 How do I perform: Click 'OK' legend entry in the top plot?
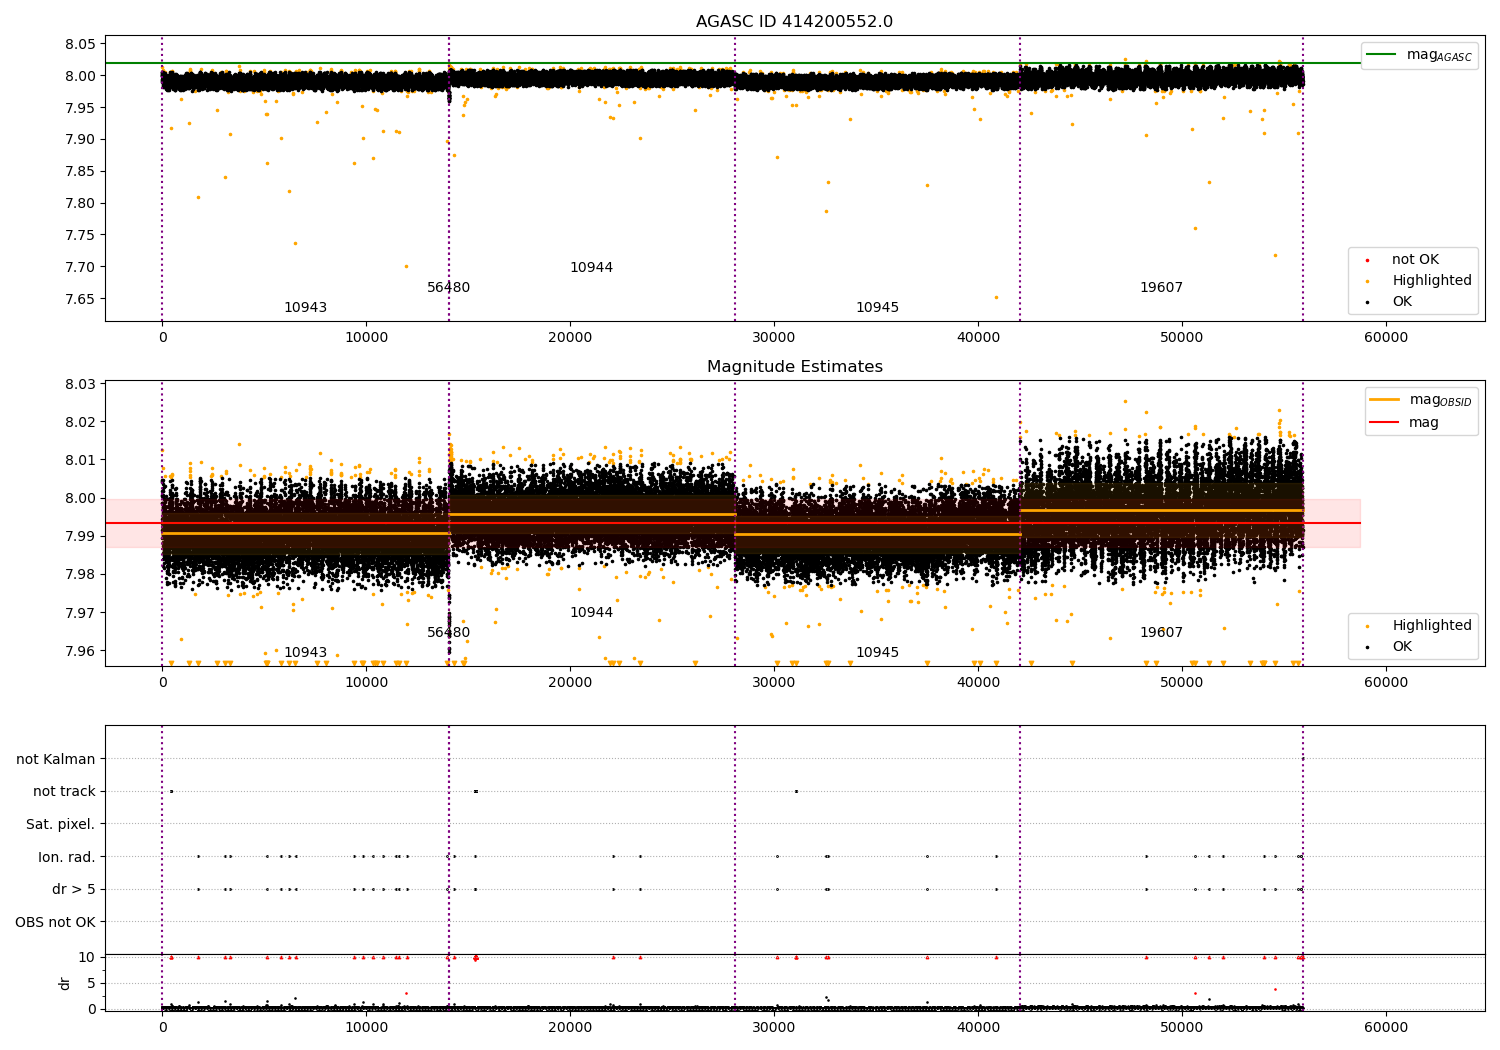pyautogui.click(x=1402, y=302)
